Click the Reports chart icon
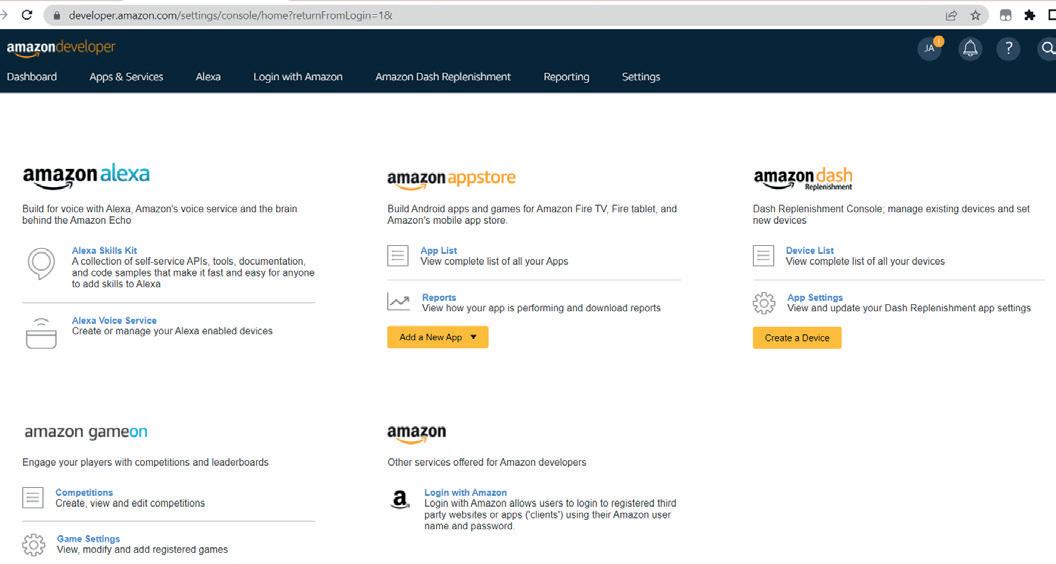This screenshot has height=564, width=1056. coord(398,302)
